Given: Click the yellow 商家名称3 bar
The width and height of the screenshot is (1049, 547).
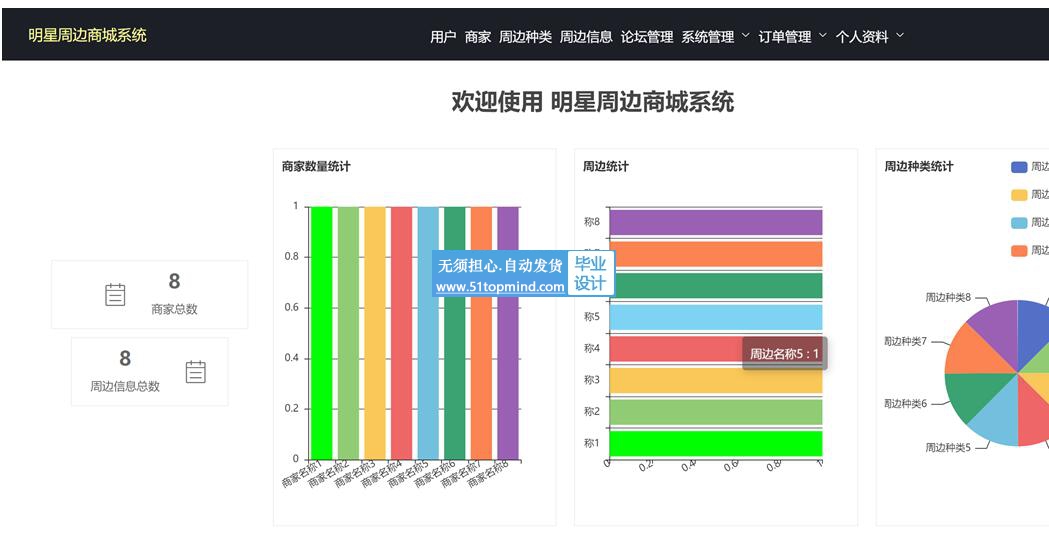Looking at the screenshot, I should point(375,333).
